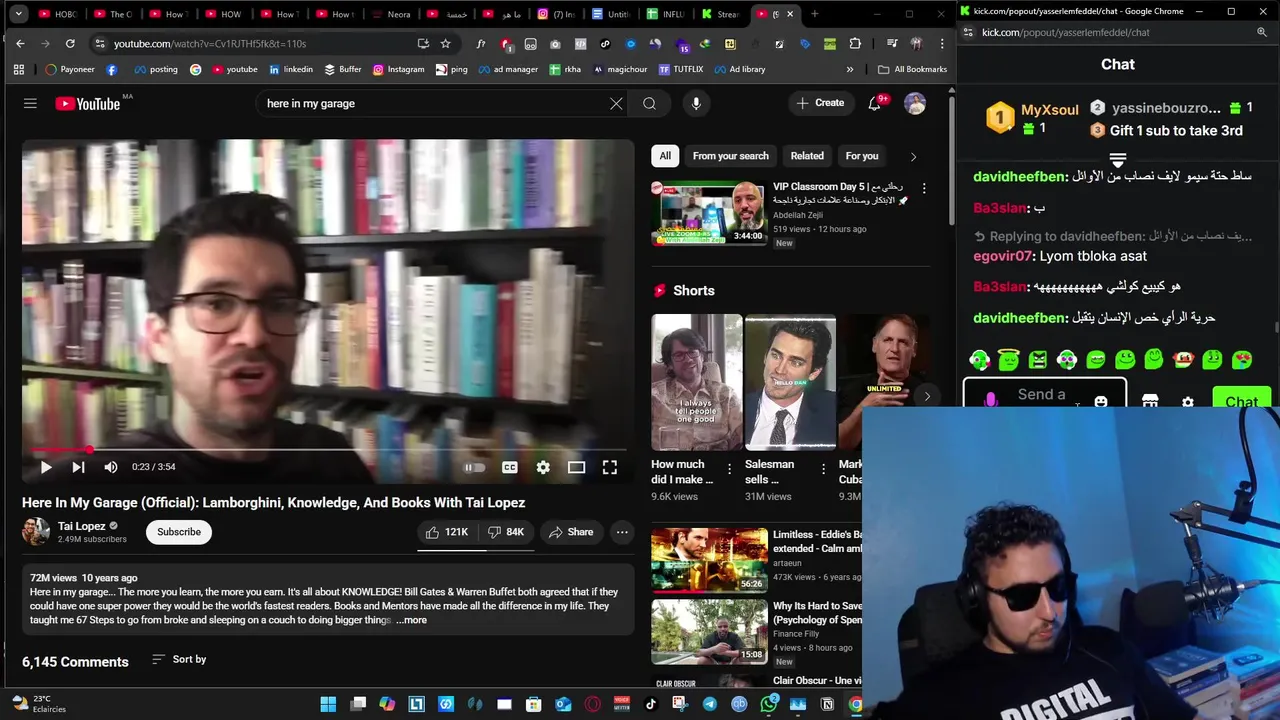Image resolution: width=1280 pixels, height=720 pixels.
Task: Open WhatsApp from the Windows taskbar
Action: [768, 704]
